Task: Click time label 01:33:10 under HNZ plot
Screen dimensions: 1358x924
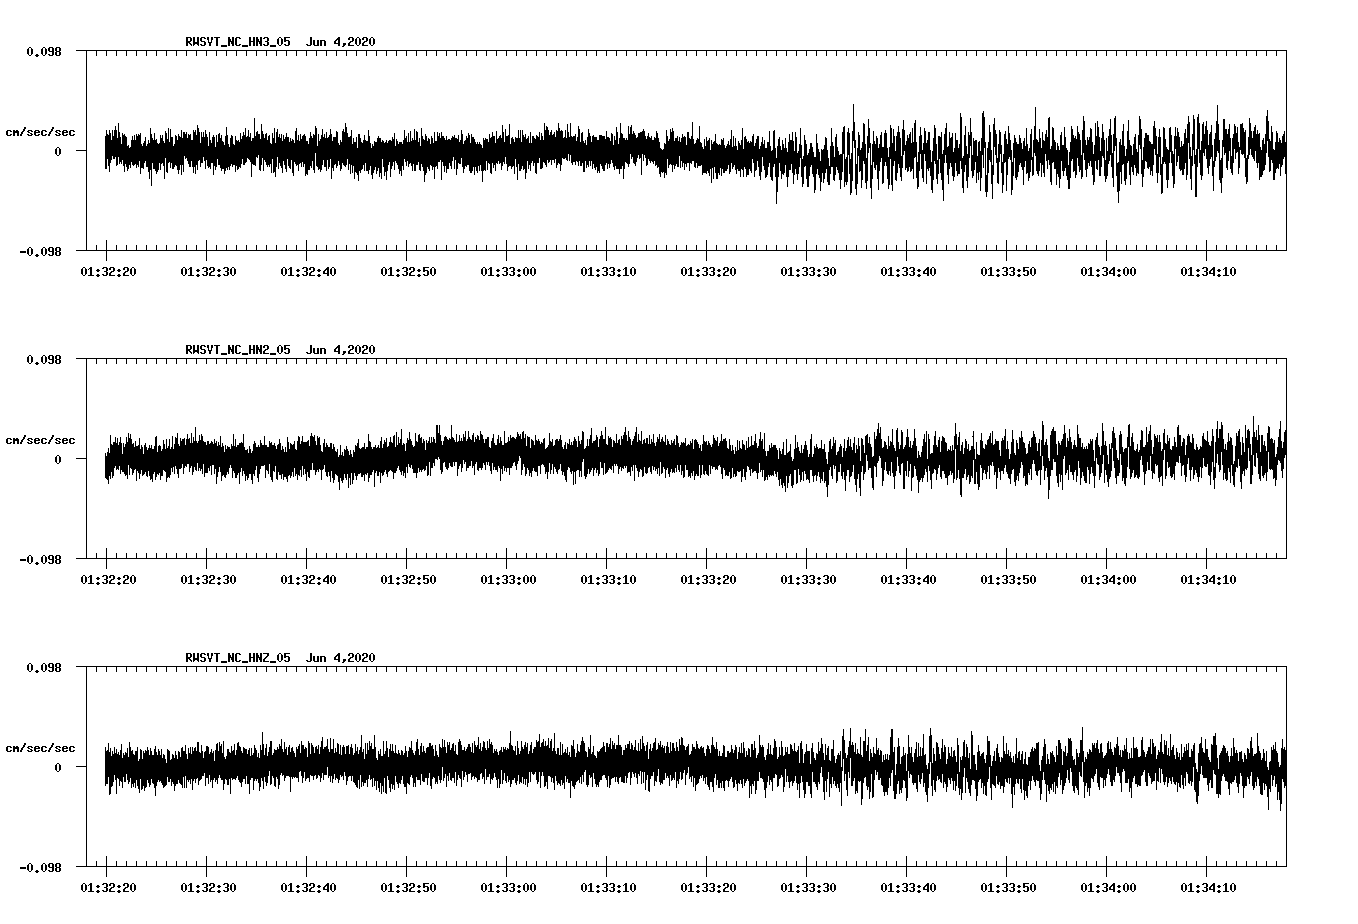Action: (608, 888)
